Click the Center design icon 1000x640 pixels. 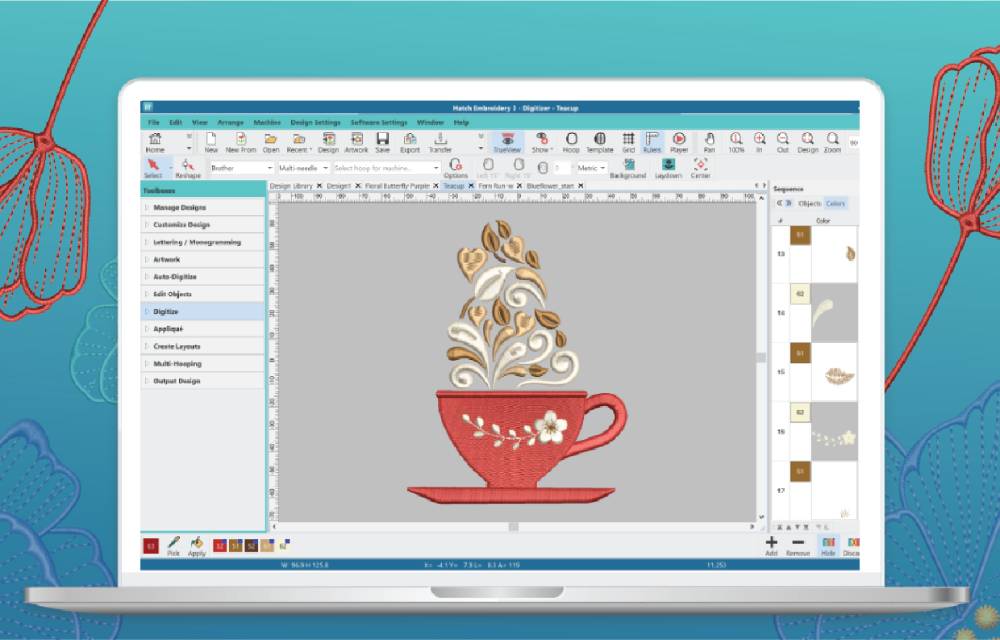pos(700,163)
